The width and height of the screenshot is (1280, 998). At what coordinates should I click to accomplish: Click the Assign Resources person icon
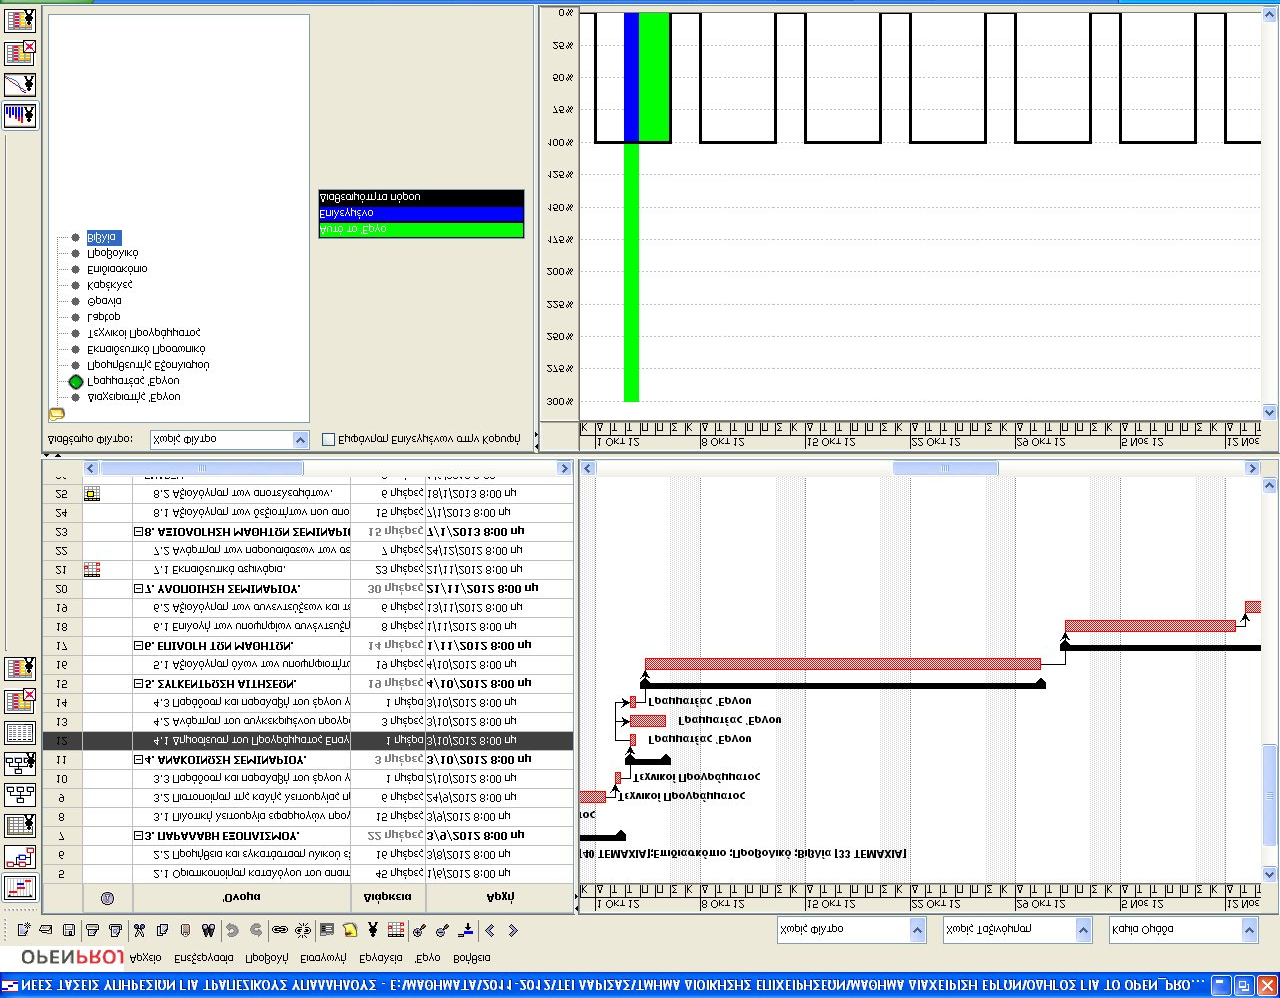point(372,930)
